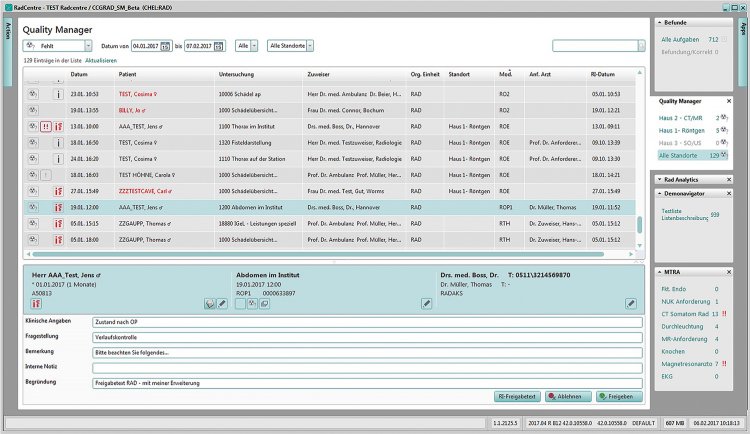Click into Interne Notiz field
This screenshot has width=750, height=434.
pyautogui.click(x=367, y=368)
